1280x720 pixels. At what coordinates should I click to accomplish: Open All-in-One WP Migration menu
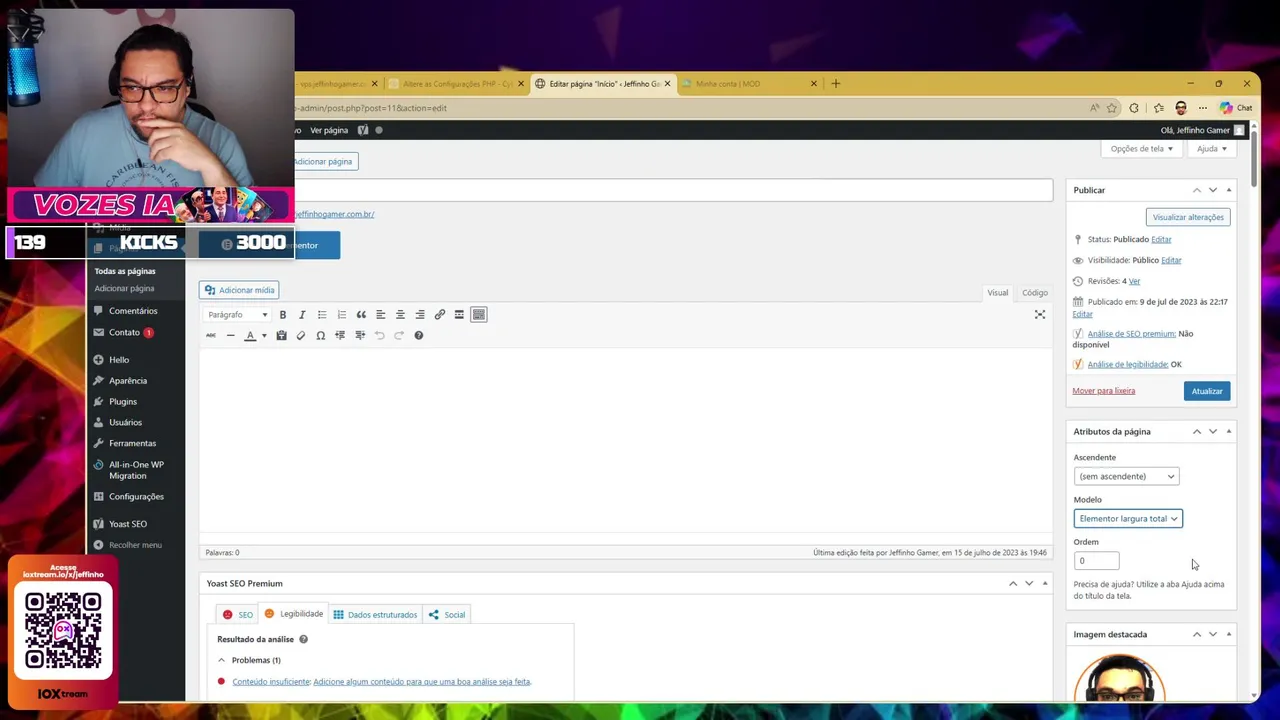135,470
